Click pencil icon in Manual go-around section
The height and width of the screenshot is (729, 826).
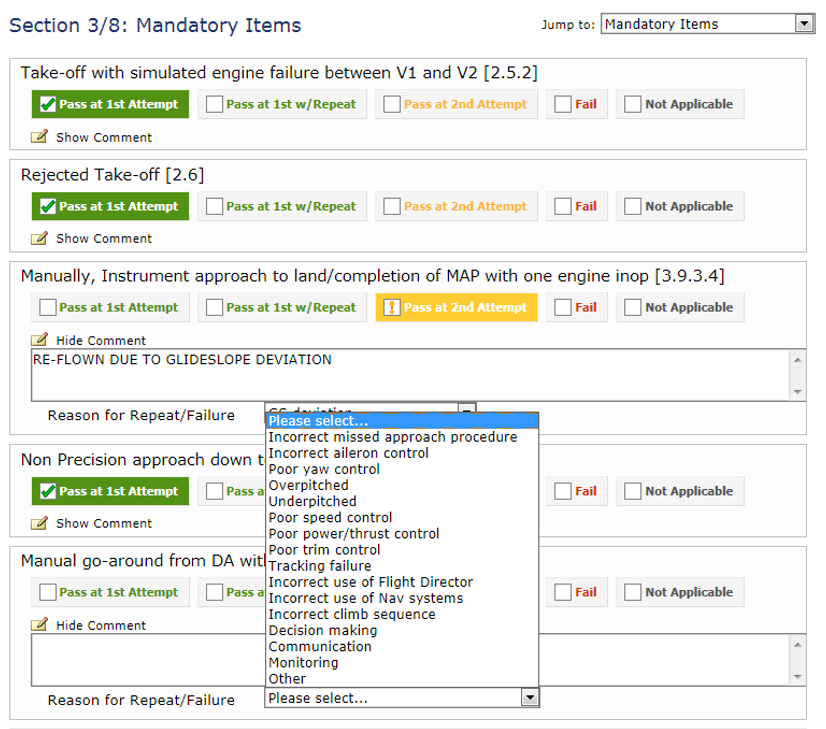(39, 625)
